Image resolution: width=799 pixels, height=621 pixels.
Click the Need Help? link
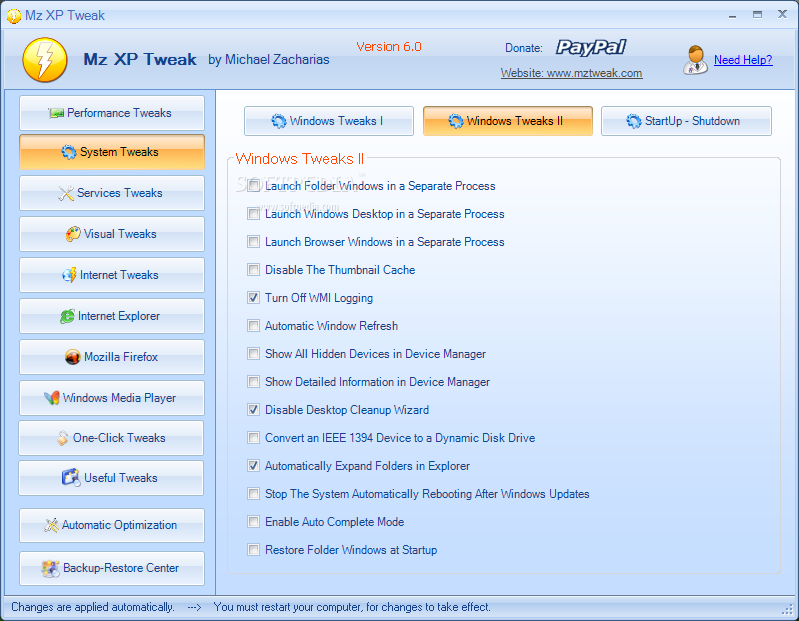(743, 60)
